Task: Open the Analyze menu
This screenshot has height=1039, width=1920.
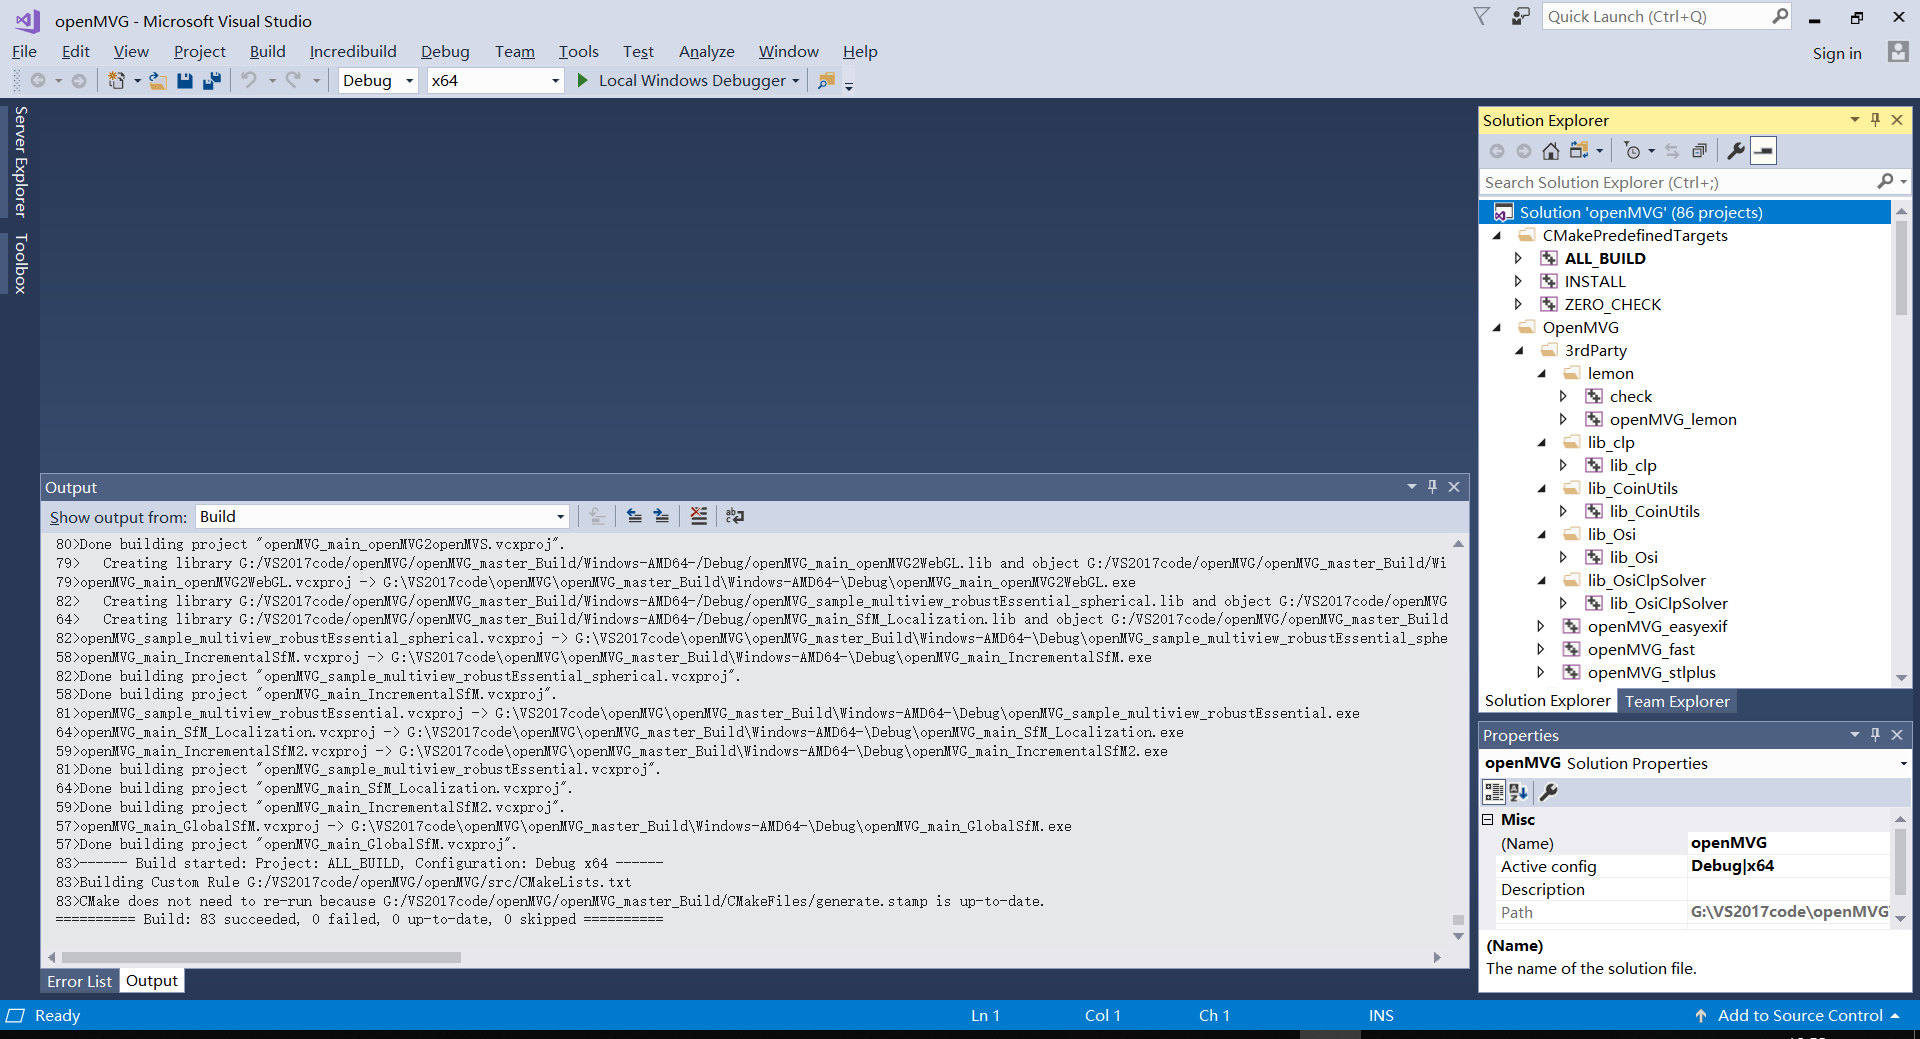Action: 706,52
